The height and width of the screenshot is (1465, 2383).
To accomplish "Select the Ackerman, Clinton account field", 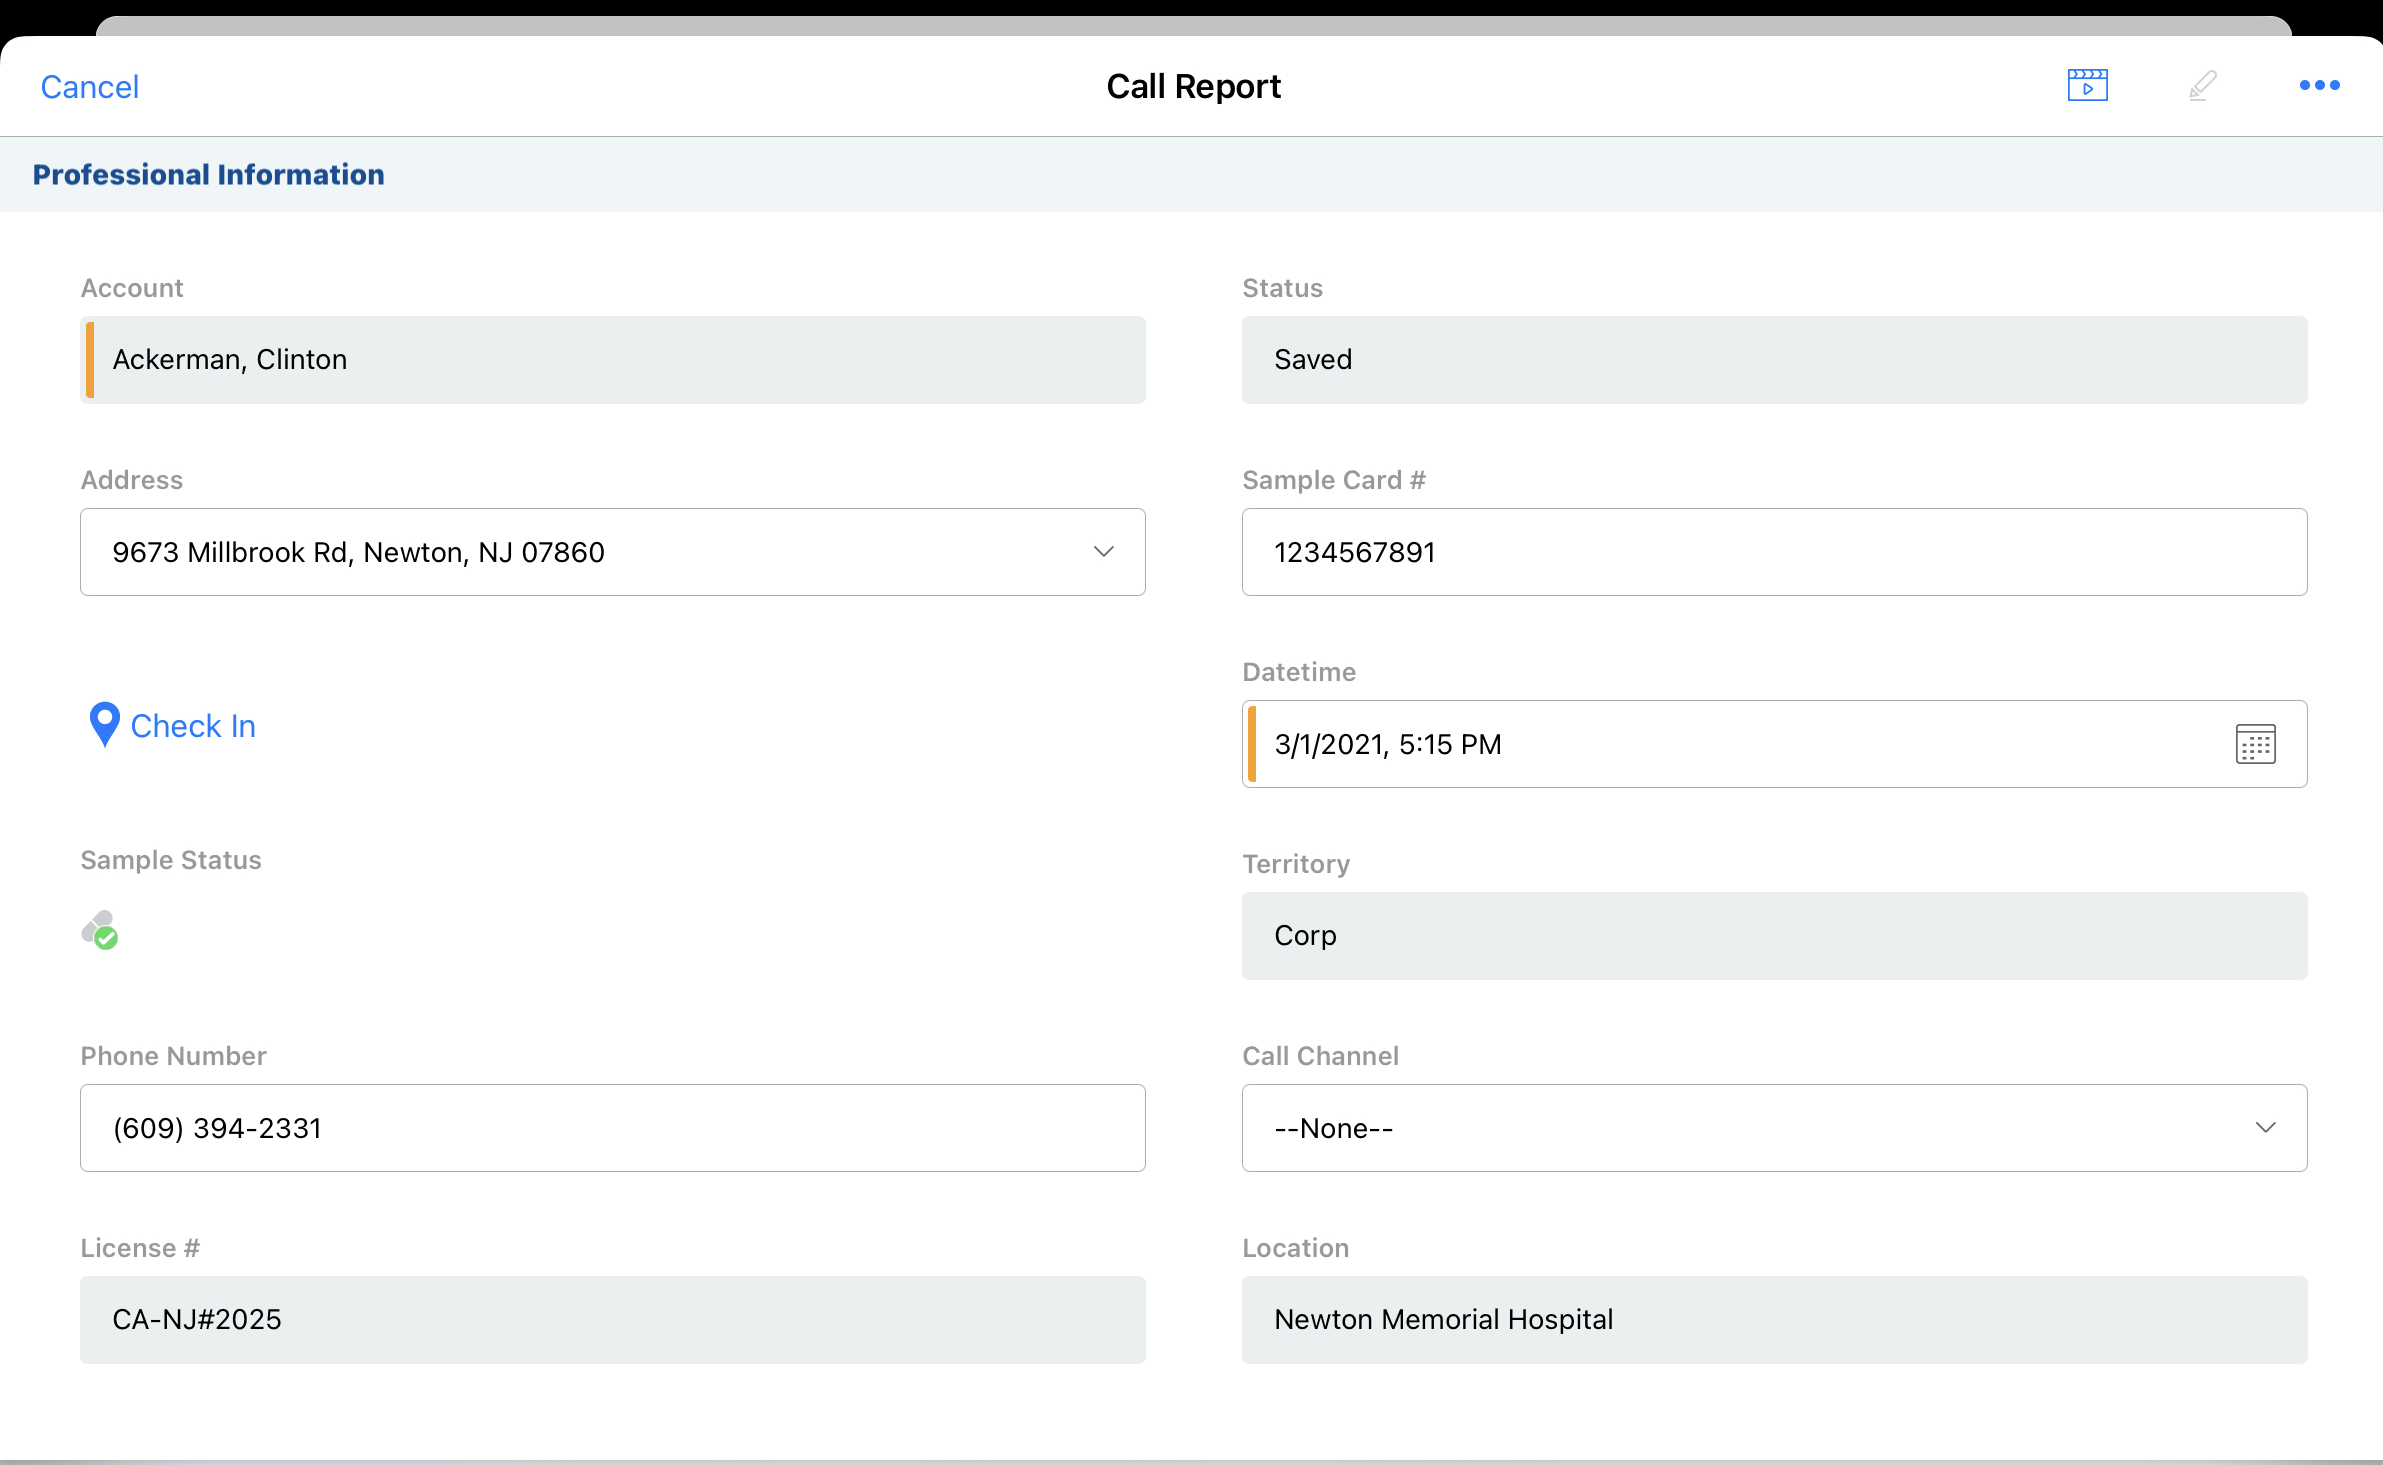I will pos(612,360).
